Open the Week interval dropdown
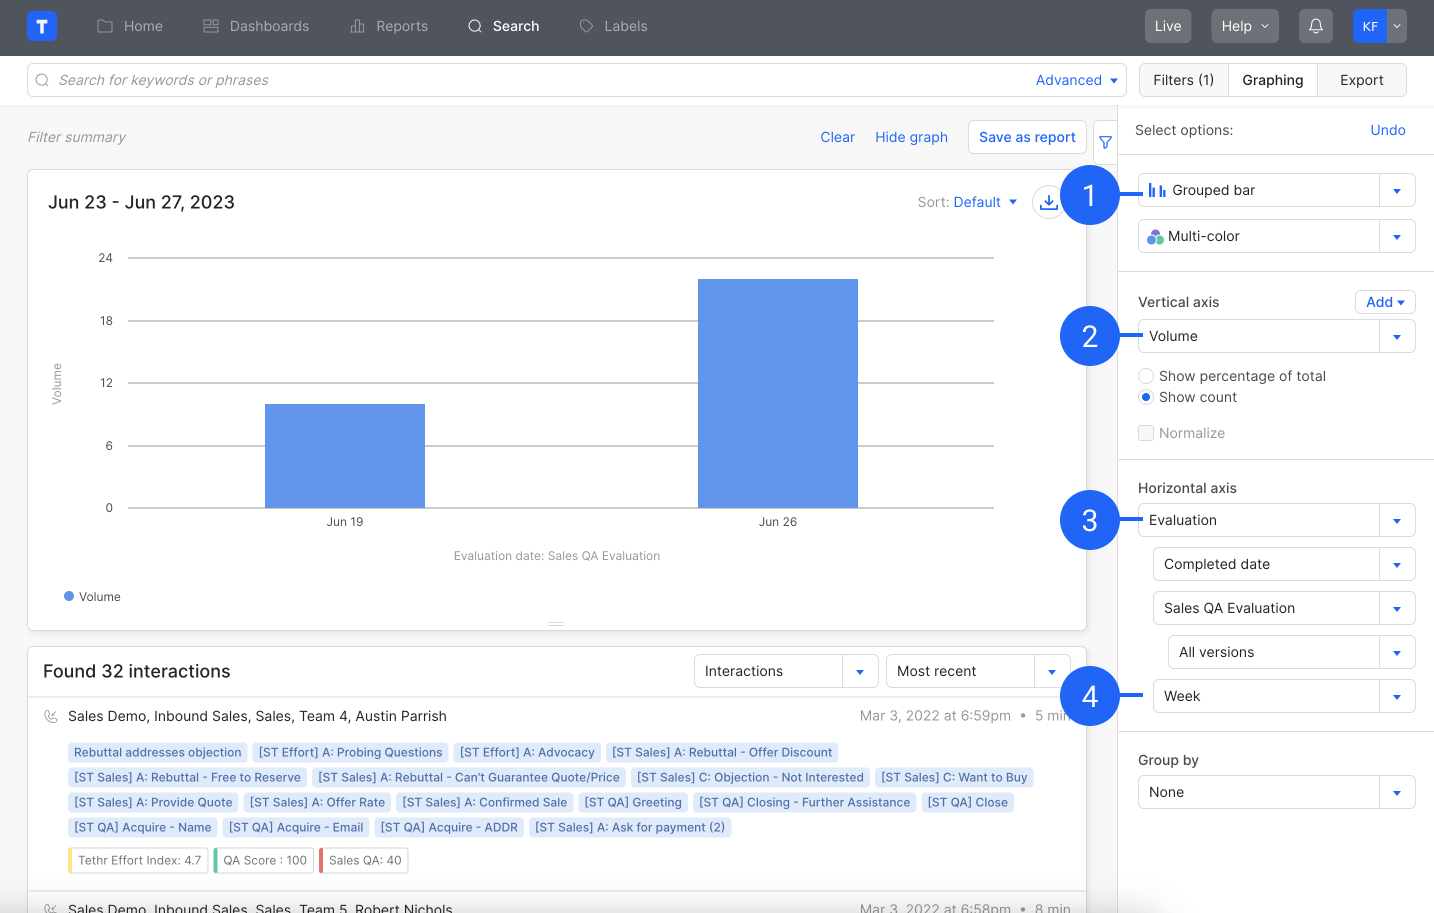This screenshot has height=913, width=1434. (1284, 696)
